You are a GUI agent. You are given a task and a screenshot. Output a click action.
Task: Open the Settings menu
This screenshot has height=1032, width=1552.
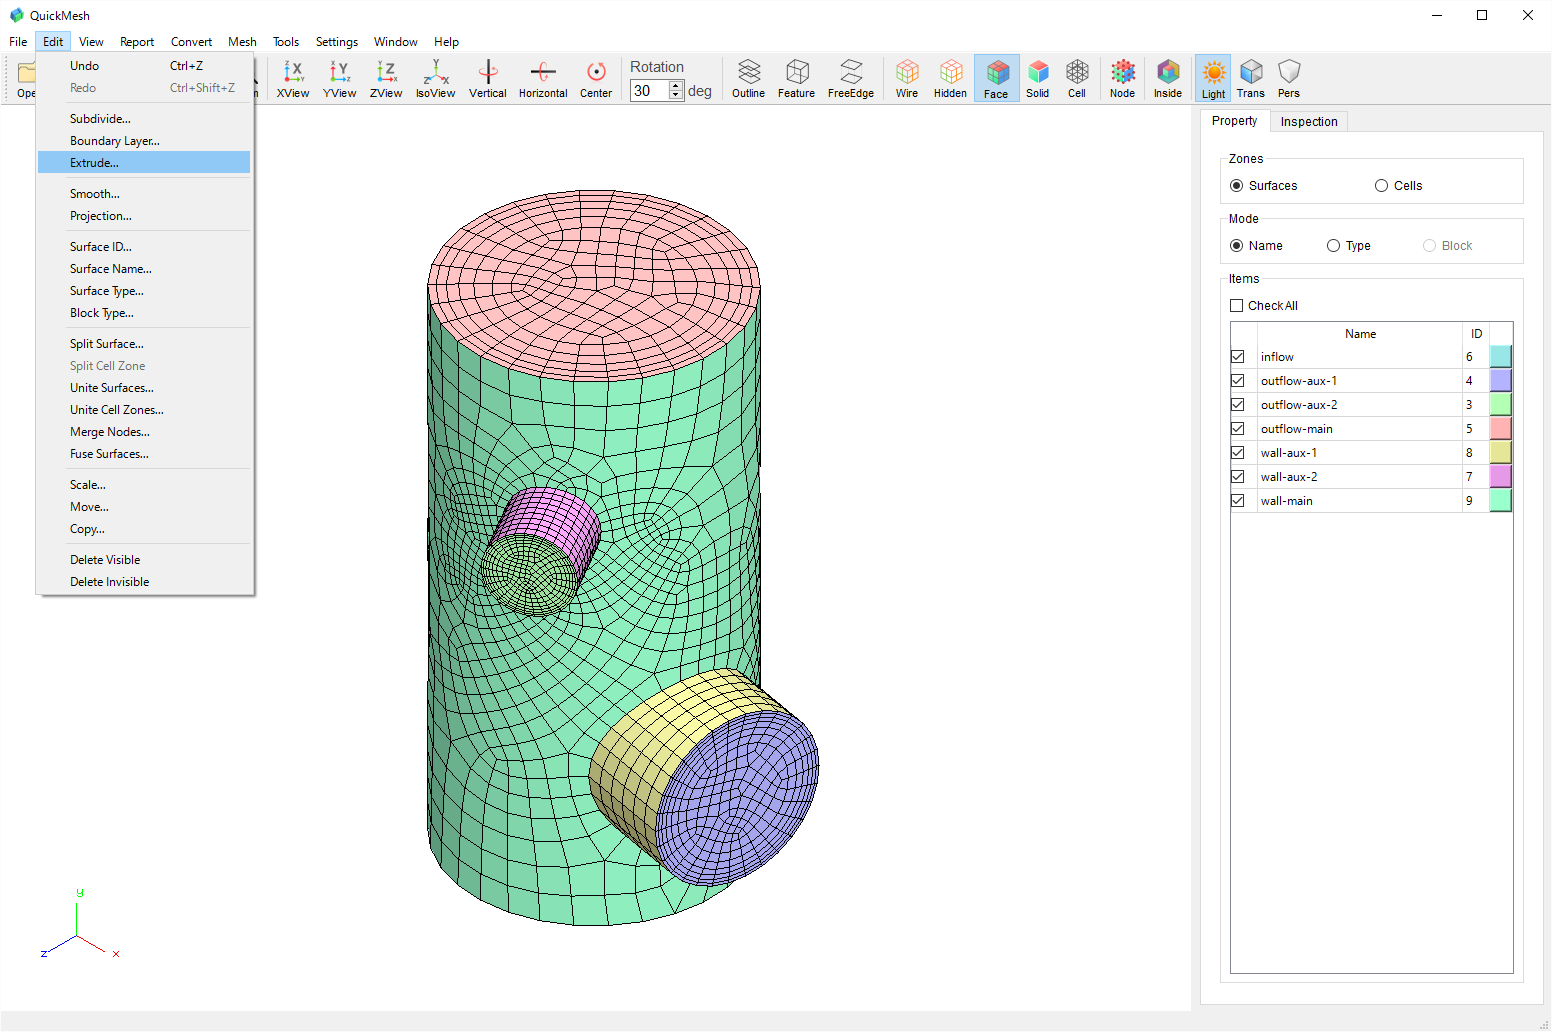point(337,42)
